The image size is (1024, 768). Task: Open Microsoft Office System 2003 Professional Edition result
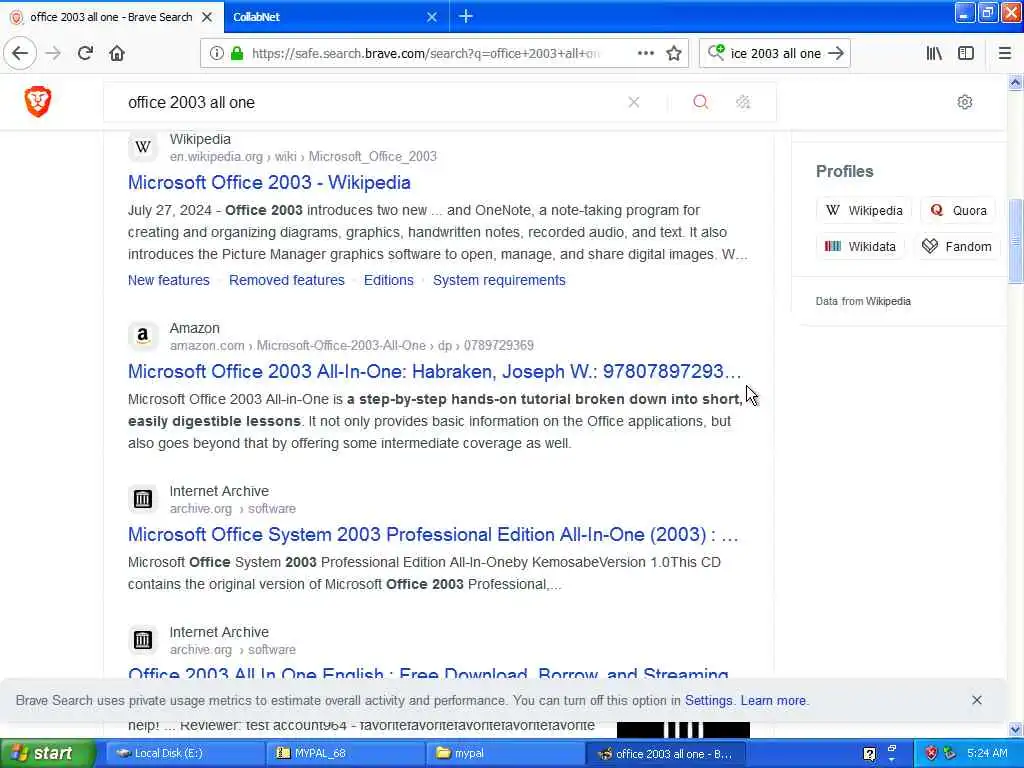pos(433,535)
